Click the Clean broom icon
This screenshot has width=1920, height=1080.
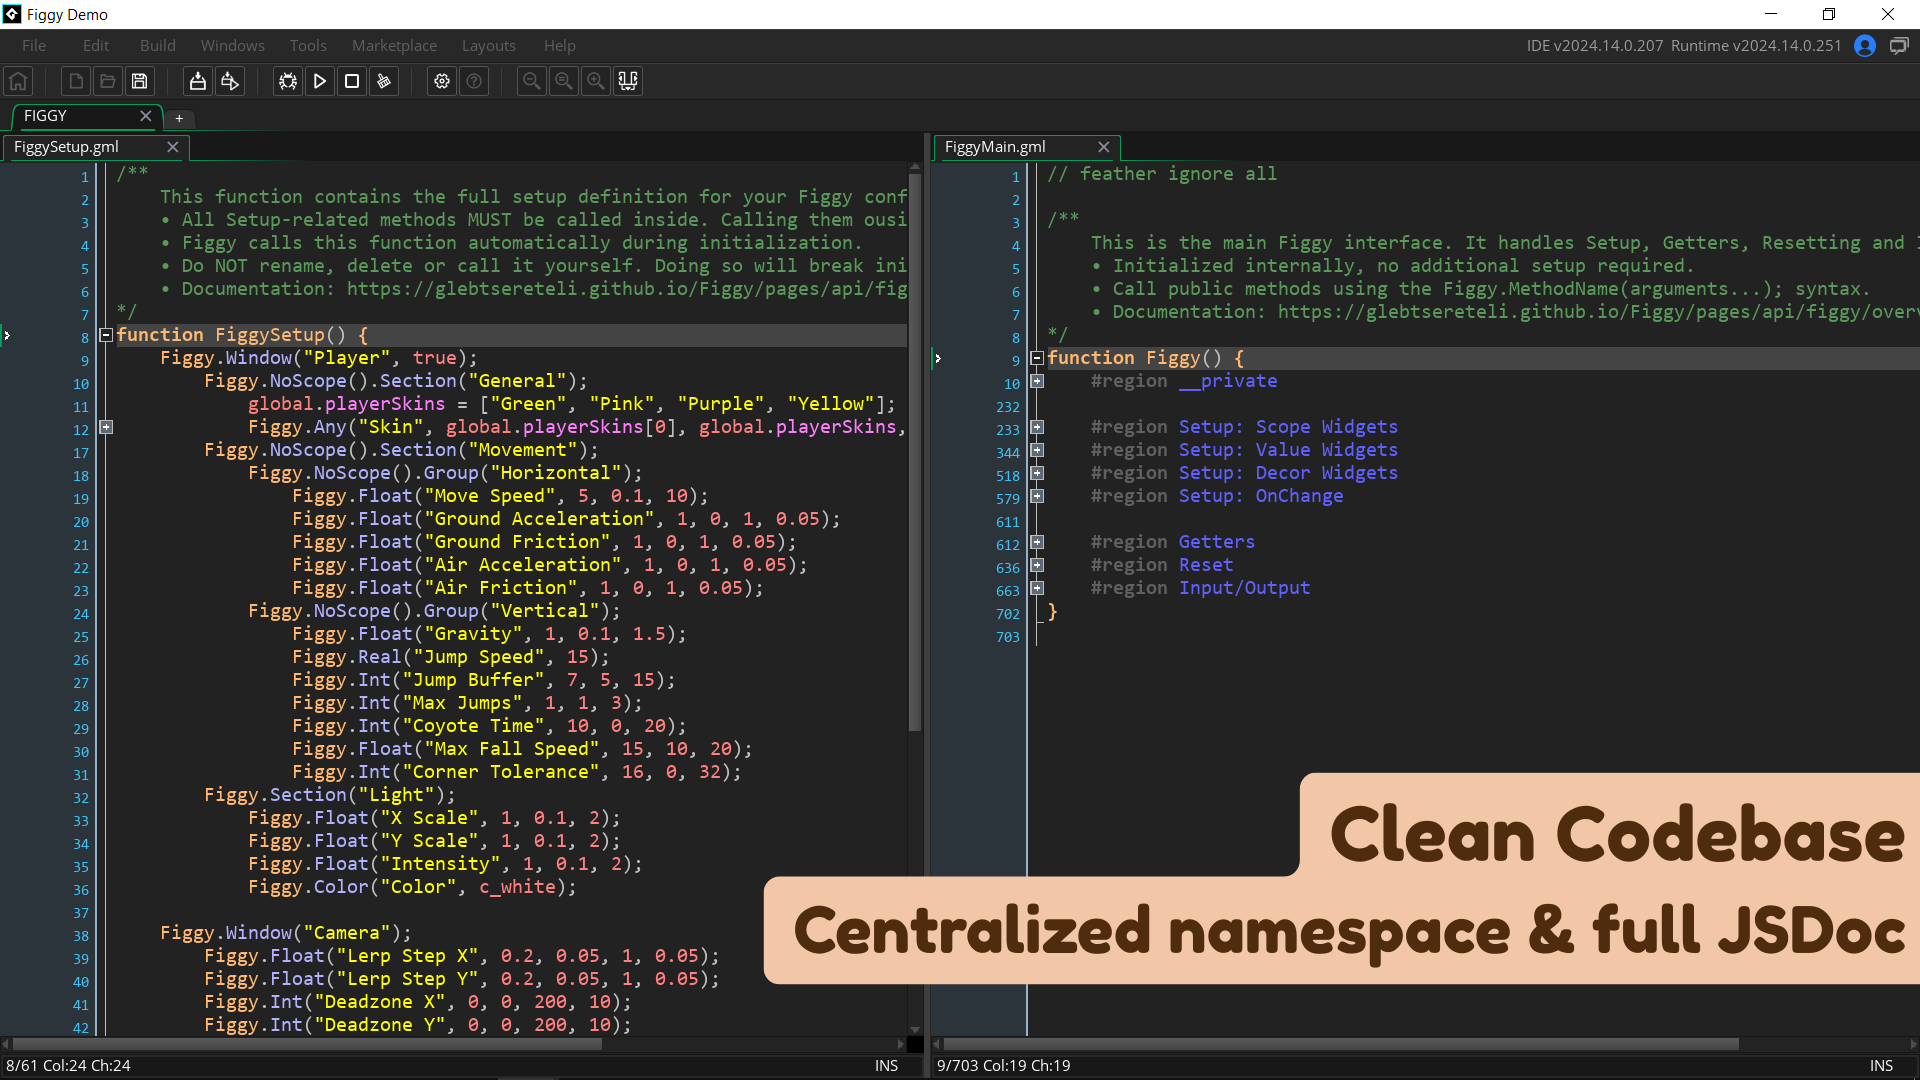[x=384, y=81]
